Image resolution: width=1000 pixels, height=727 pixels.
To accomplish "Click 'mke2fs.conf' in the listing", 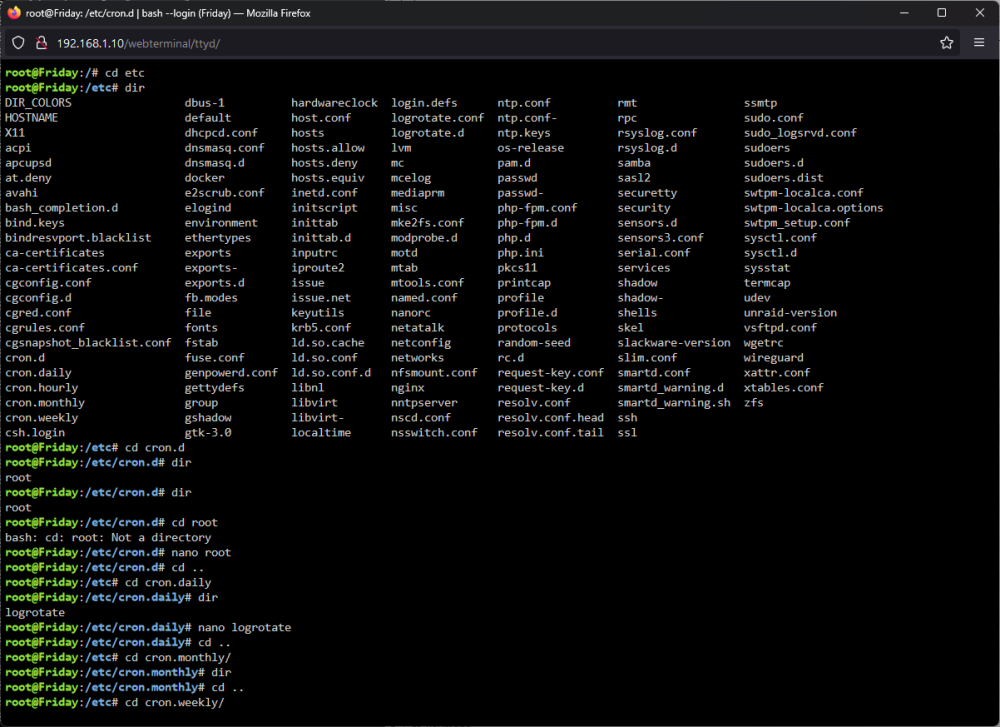I will tap(427, 223).
